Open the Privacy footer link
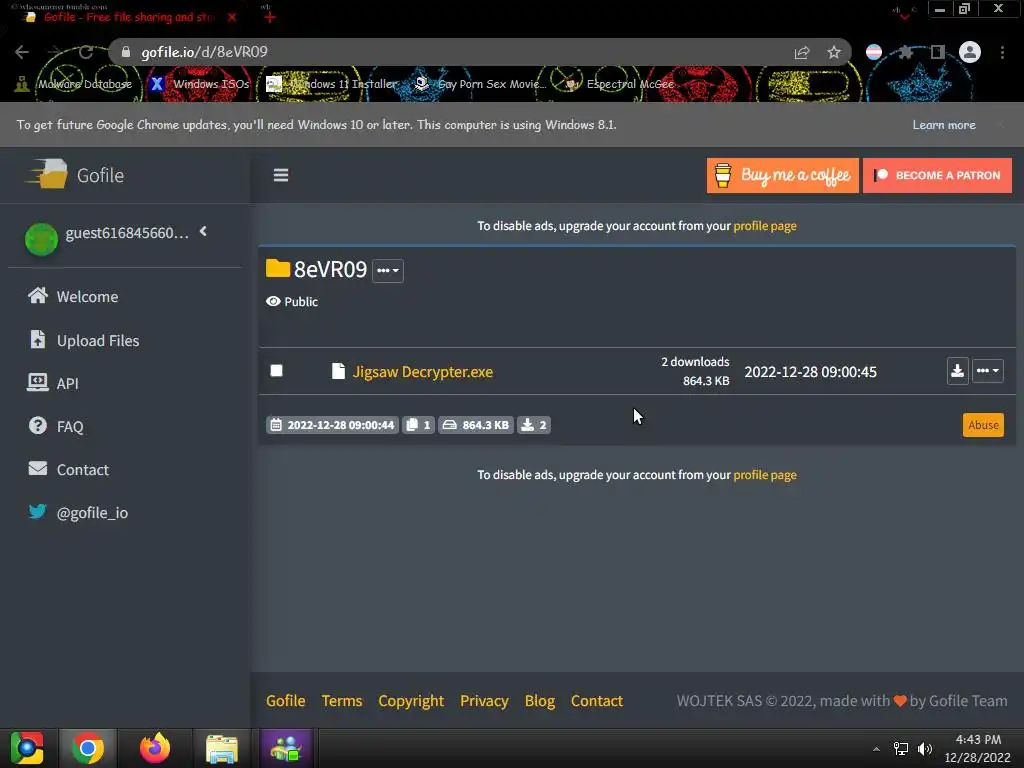Viewport: 1024px width, 768px height. click(x=484, y=701)
